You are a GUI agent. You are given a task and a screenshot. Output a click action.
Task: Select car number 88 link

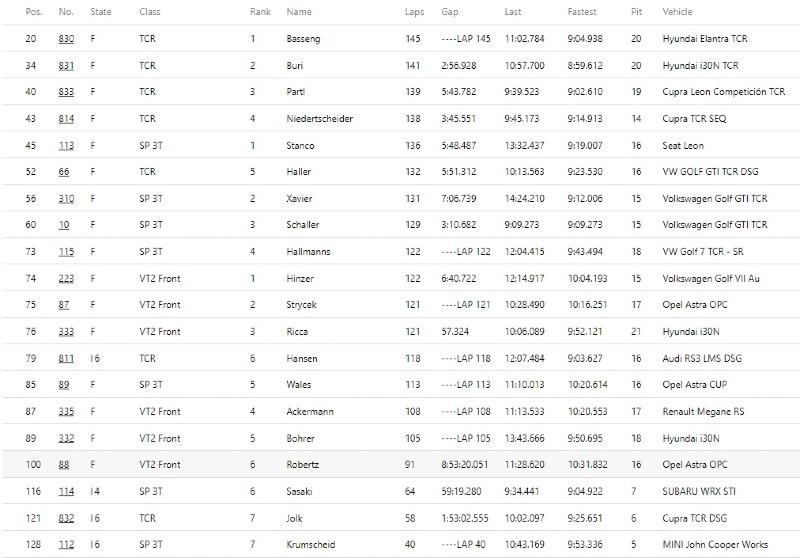tap(64, 465)
